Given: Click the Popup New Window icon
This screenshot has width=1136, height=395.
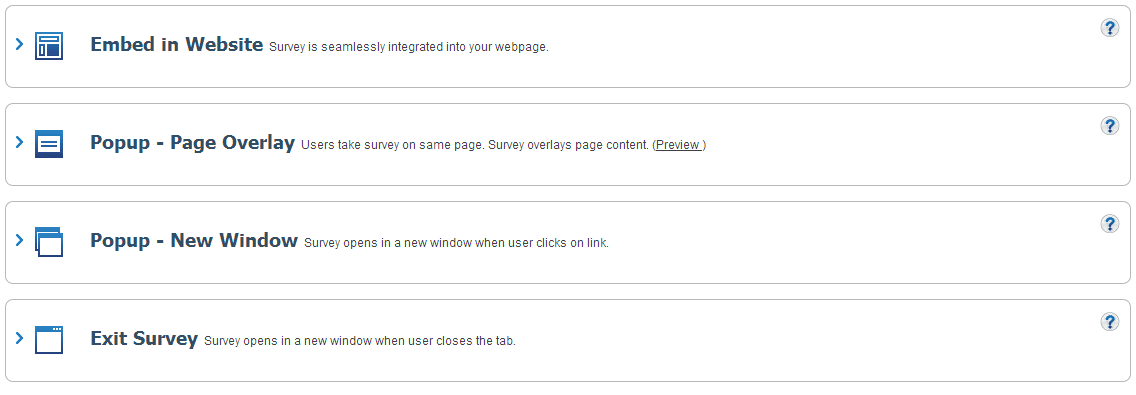Looking at the screenshot, I should click(49, 242).
